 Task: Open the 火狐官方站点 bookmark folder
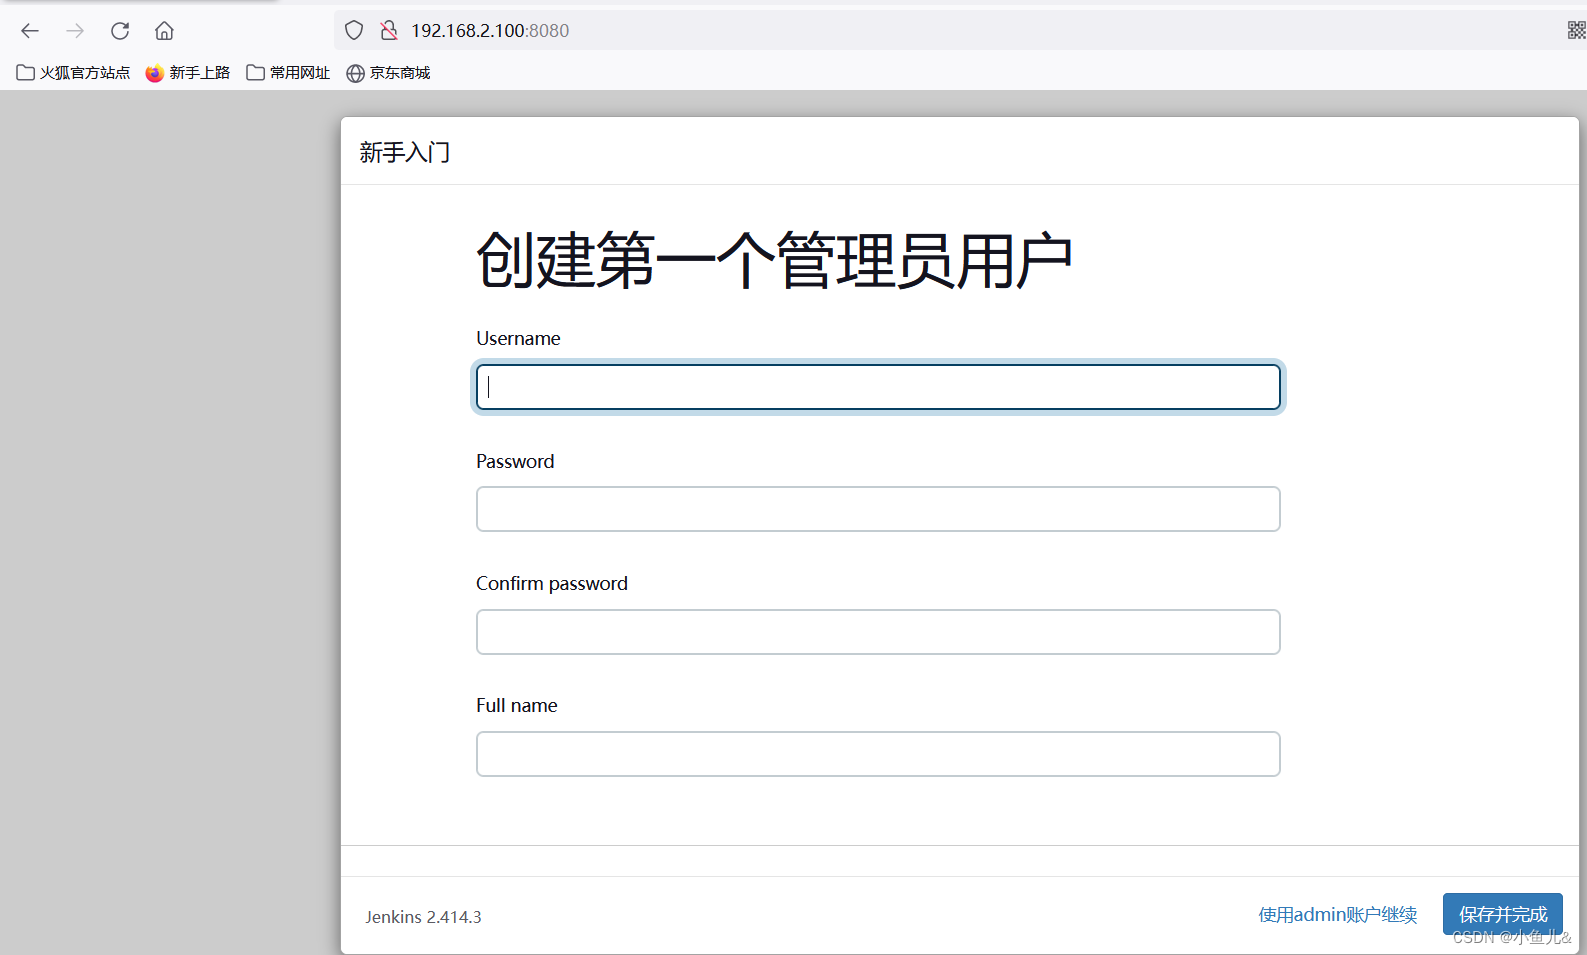[x=73, y=73]
